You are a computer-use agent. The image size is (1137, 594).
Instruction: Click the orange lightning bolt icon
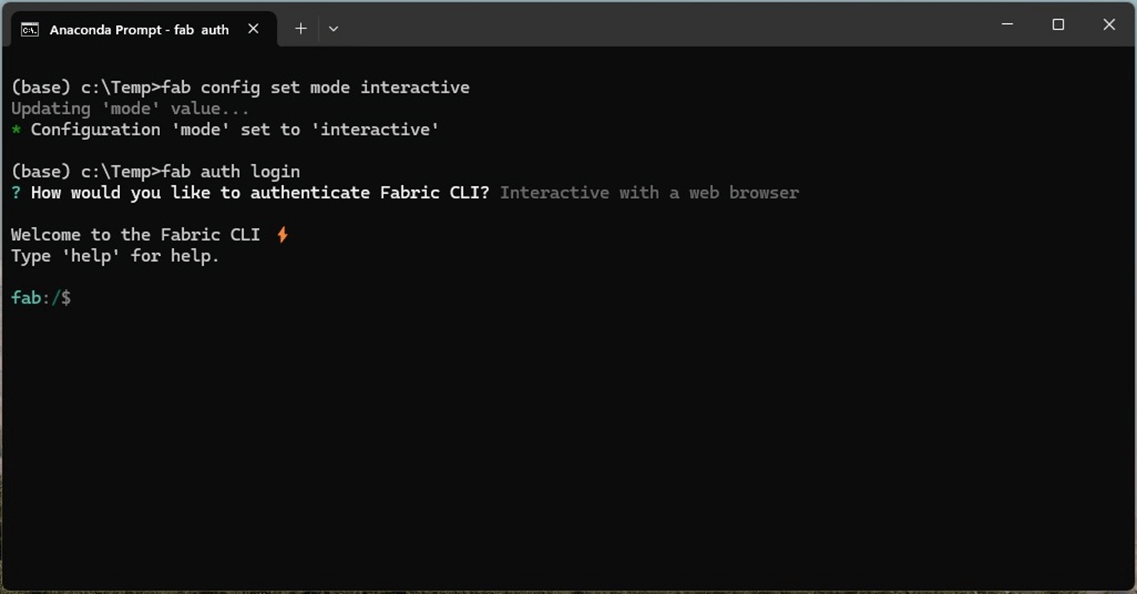click(283, 234)
